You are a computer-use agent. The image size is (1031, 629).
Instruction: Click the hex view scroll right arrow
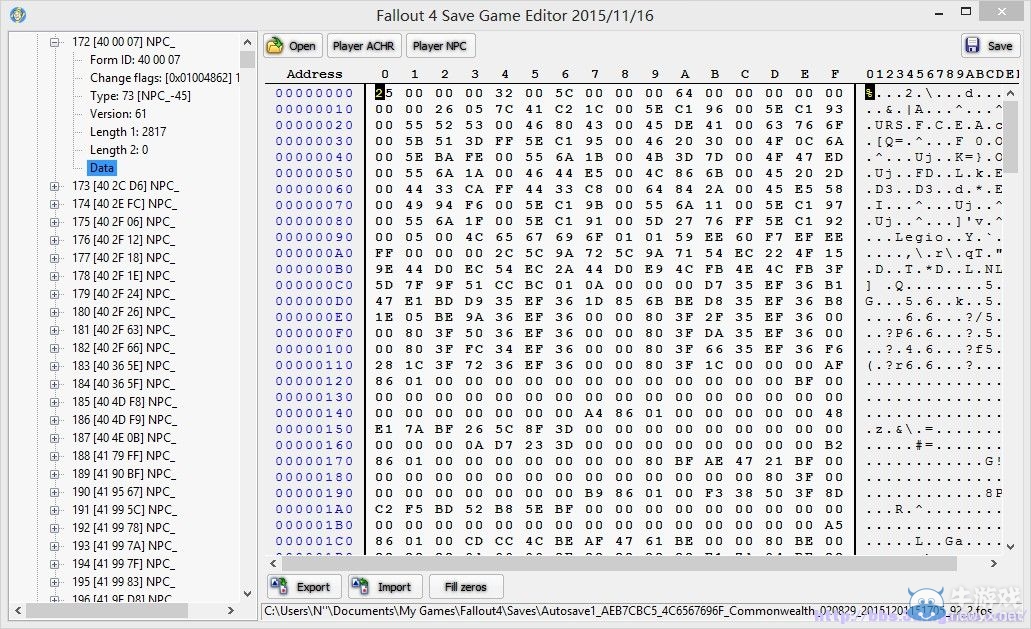994,563
